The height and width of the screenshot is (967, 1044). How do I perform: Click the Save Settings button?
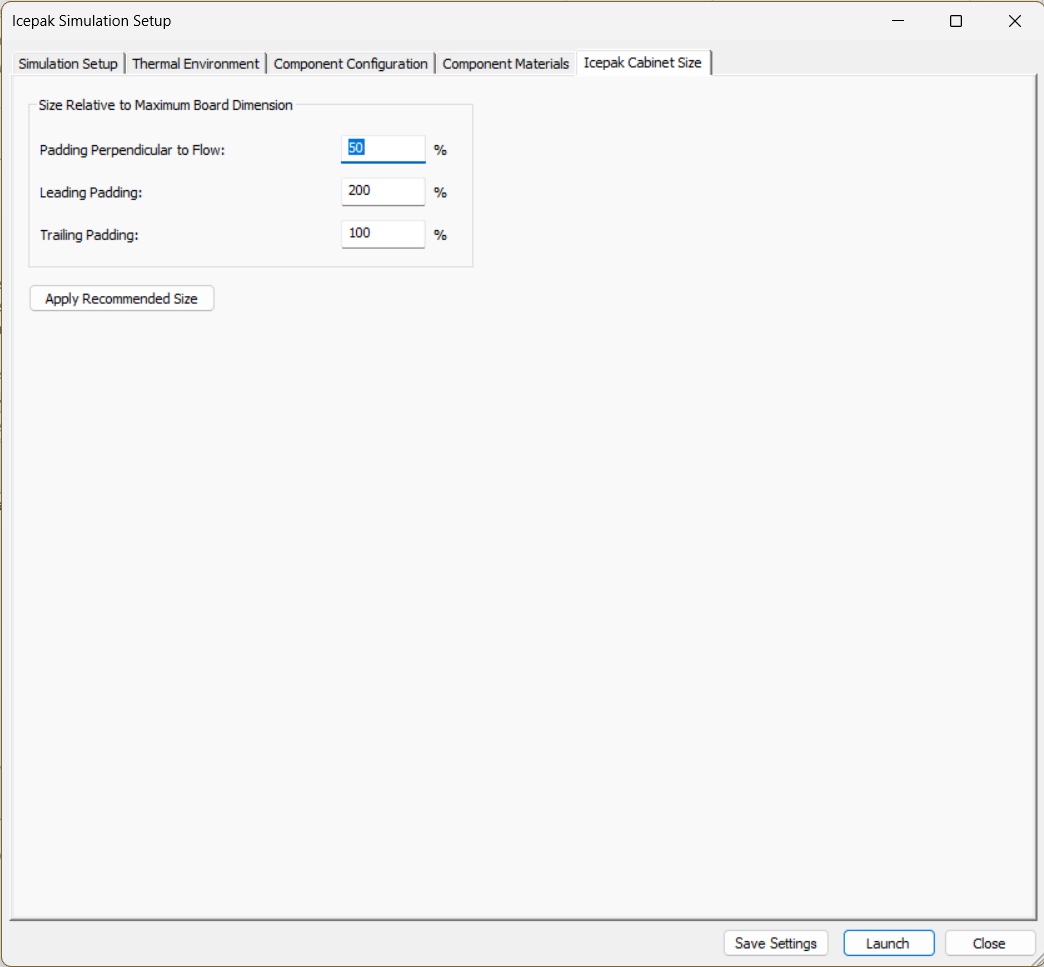coord(776,943)
